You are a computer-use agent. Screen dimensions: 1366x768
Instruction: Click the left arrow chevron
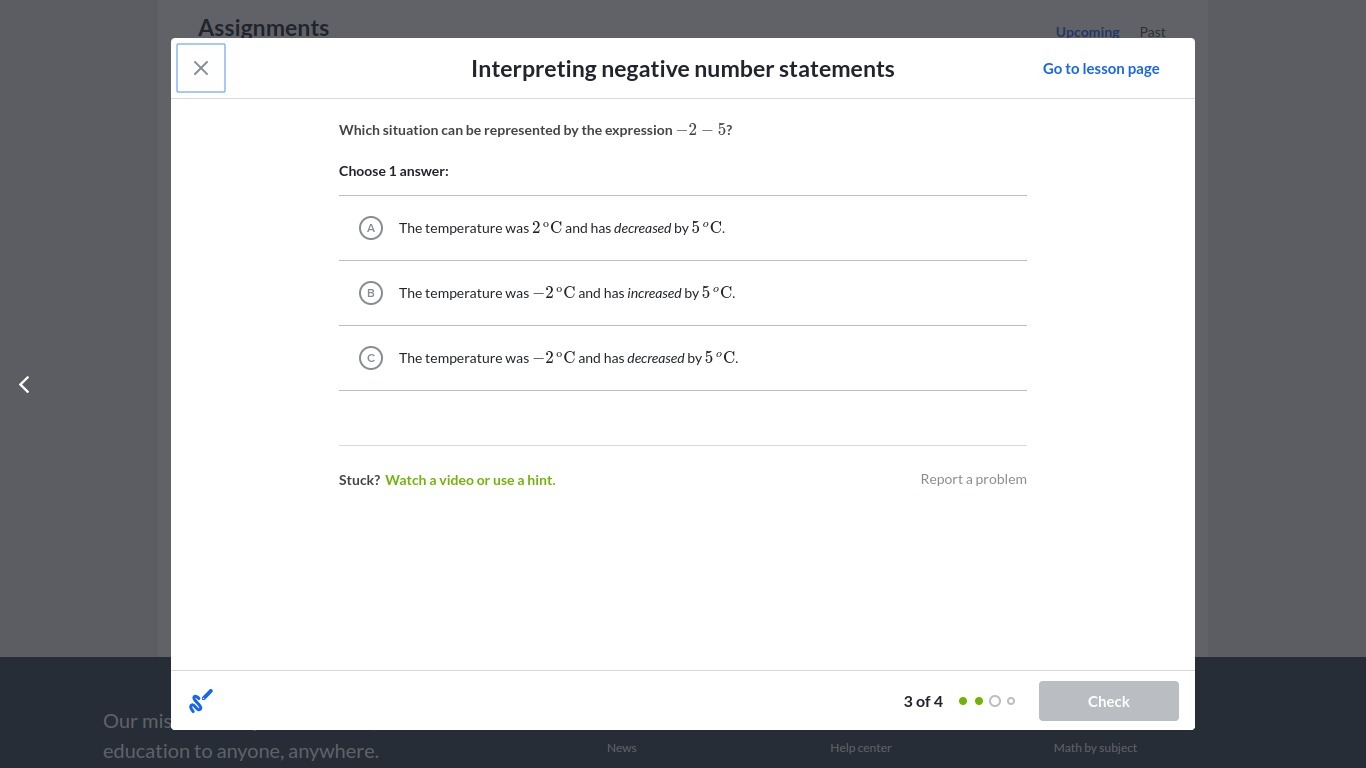click(x=24, y=384)
